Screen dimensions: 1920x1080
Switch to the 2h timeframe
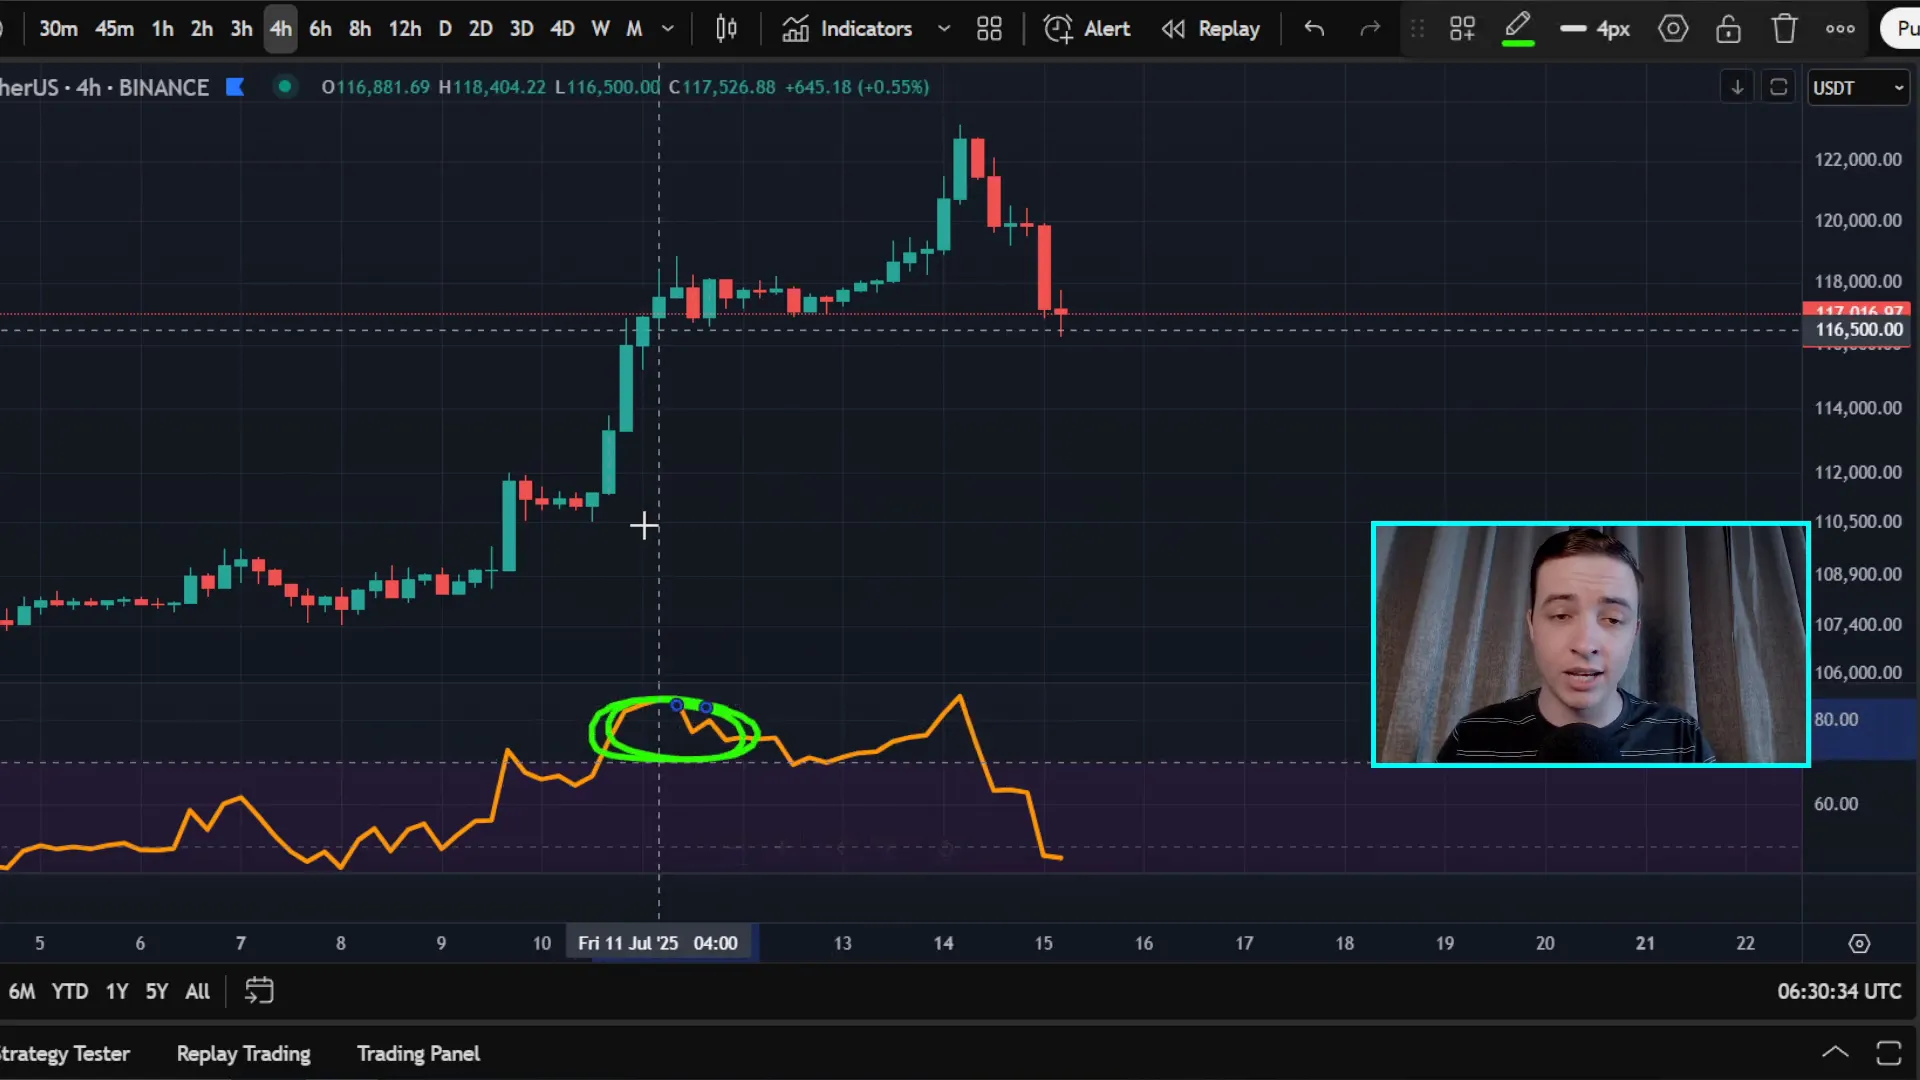point(202,29)
